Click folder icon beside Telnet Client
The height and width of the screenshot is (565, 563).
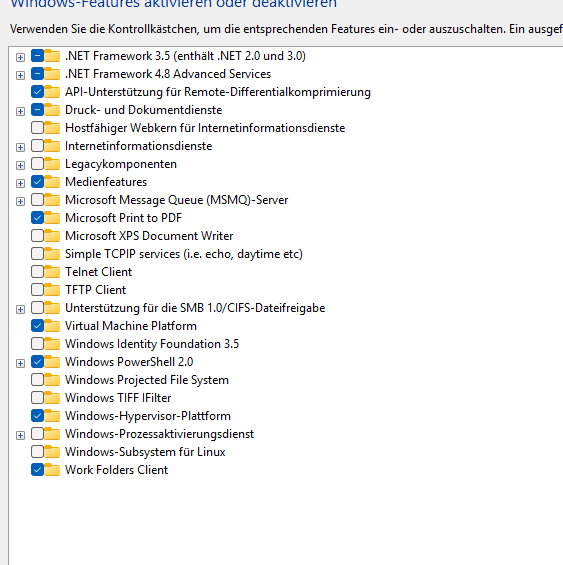click(x=52, y=272)
